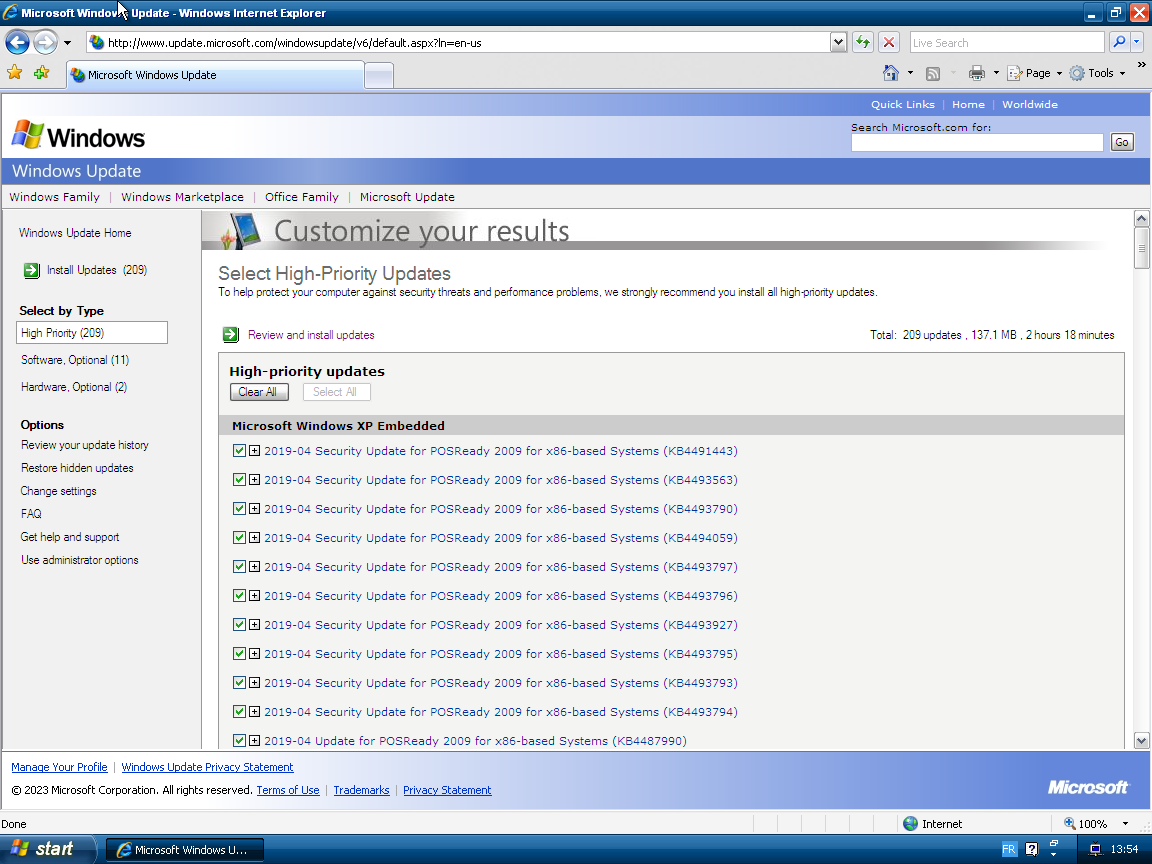Viewport: 1152px width, 864px height.
Task: Click the Refresh page icon
Action: (863, 42)
